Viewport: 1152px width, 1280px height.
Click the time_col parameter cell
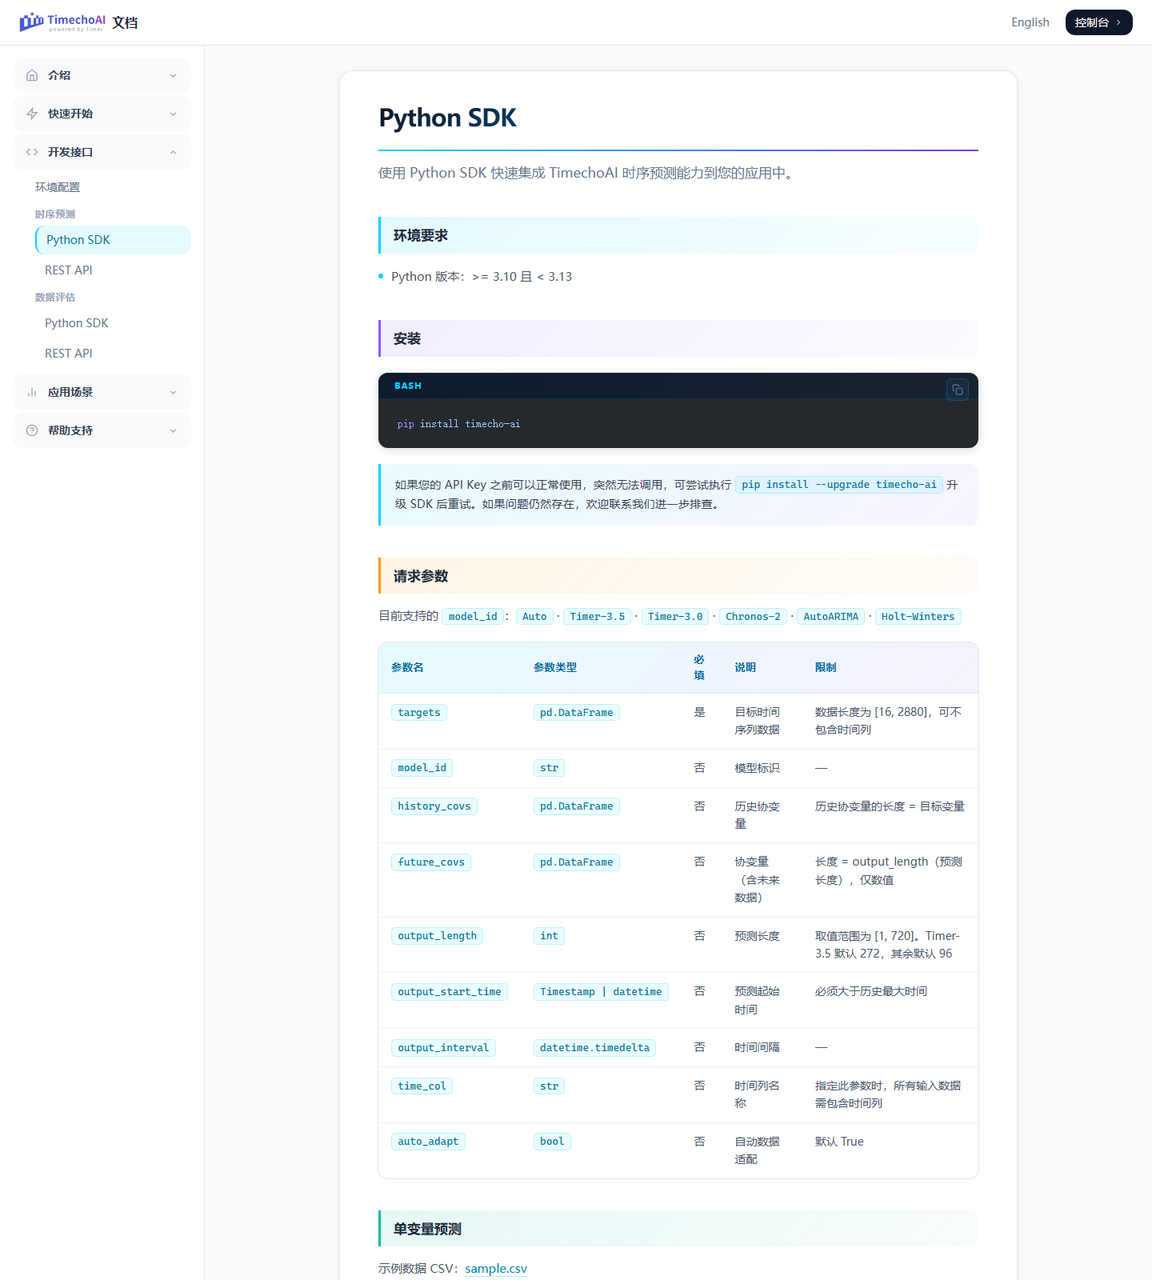click(x=422, y=1086)
